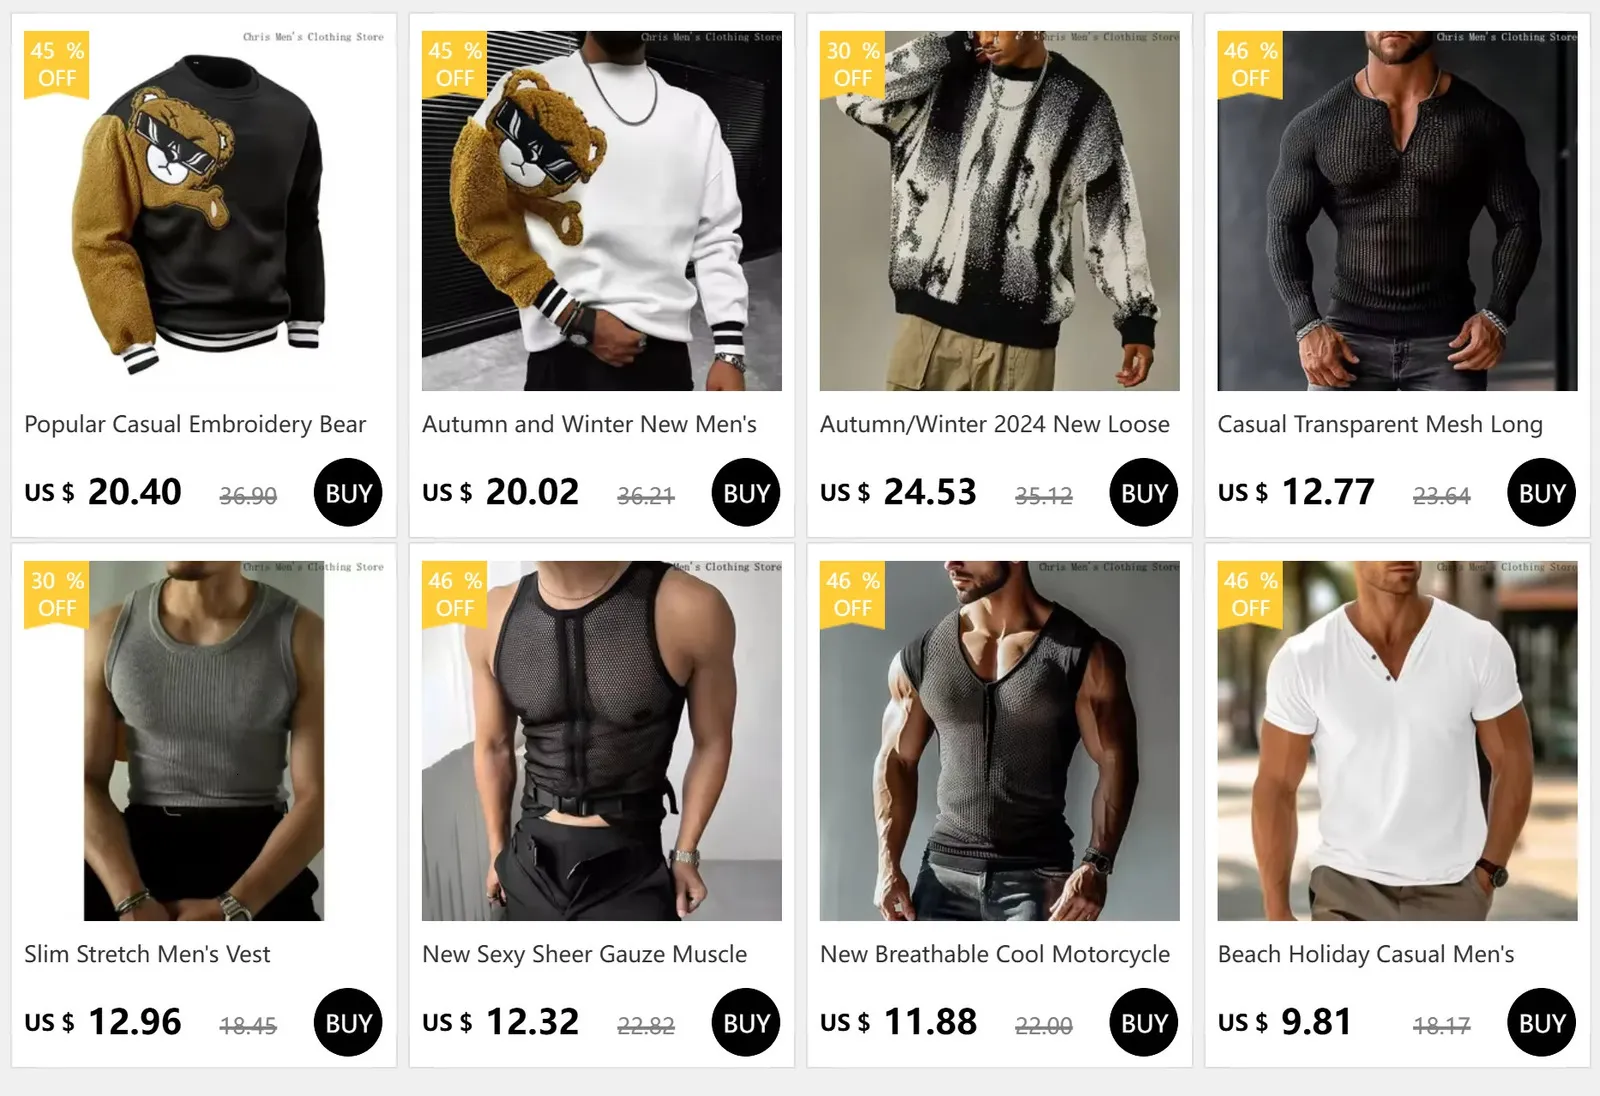Click BUY for the $20.02 white bear sweatshirt
Image resolution: width=1600 pixels, height=1096 pixels.
(x=746, y=493)
